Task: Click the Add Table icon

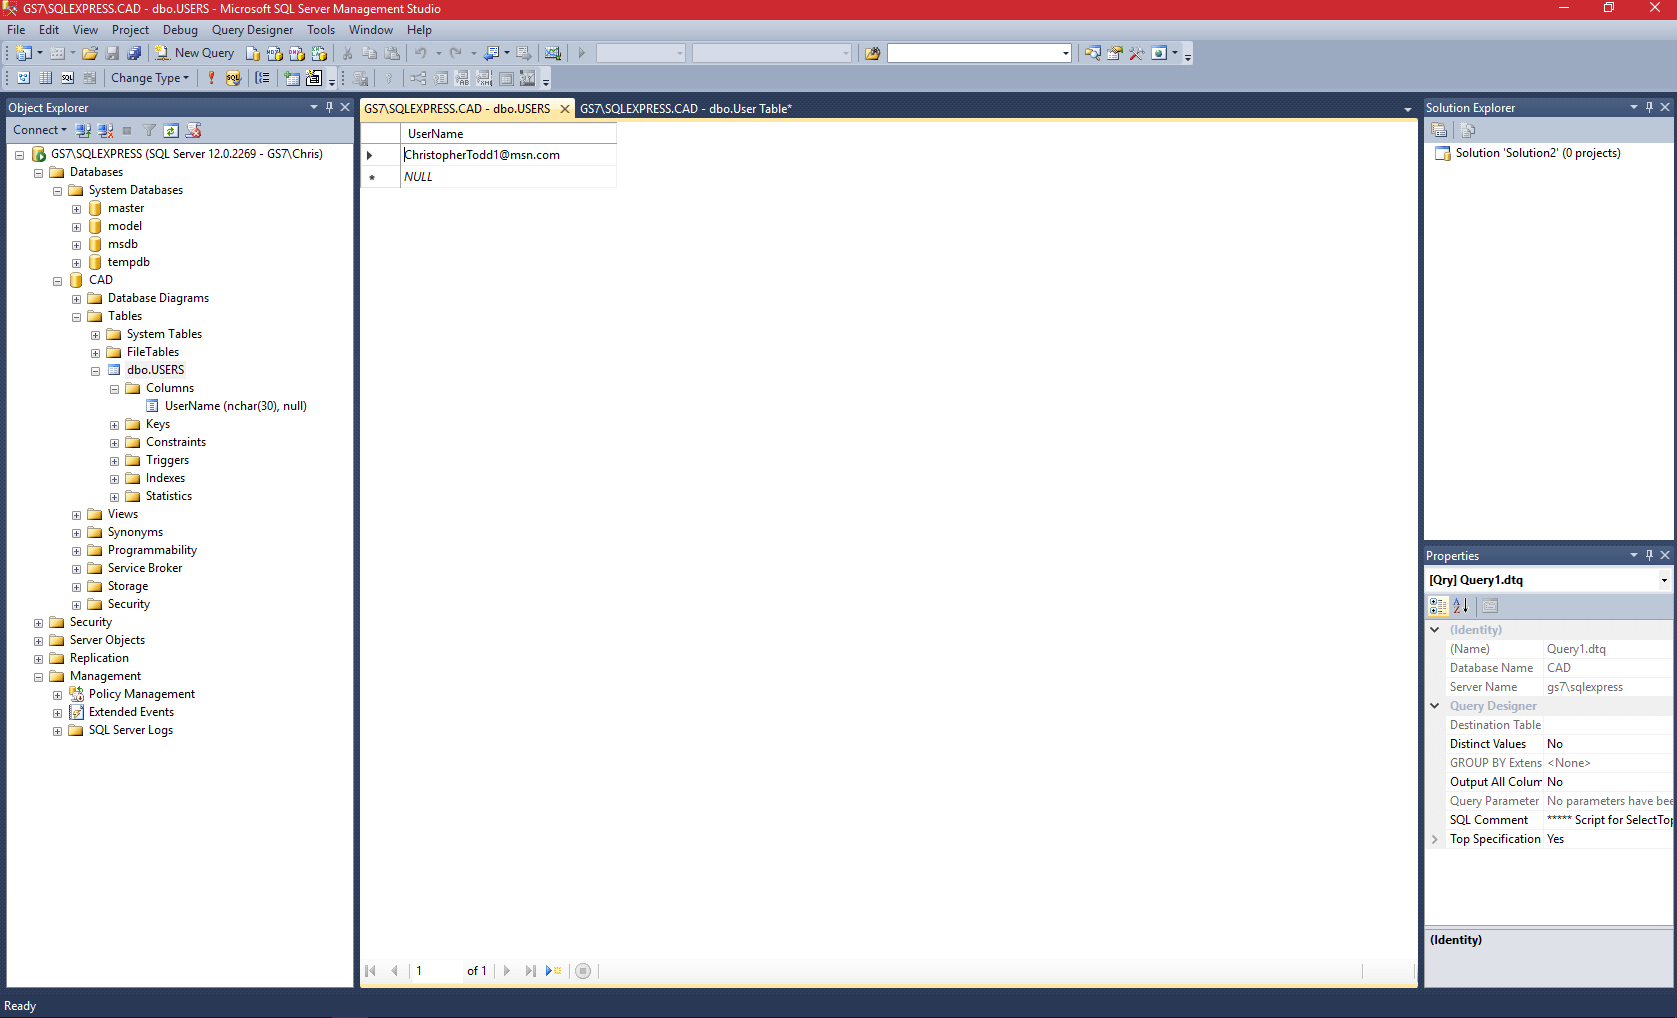Action: (291, 78)
